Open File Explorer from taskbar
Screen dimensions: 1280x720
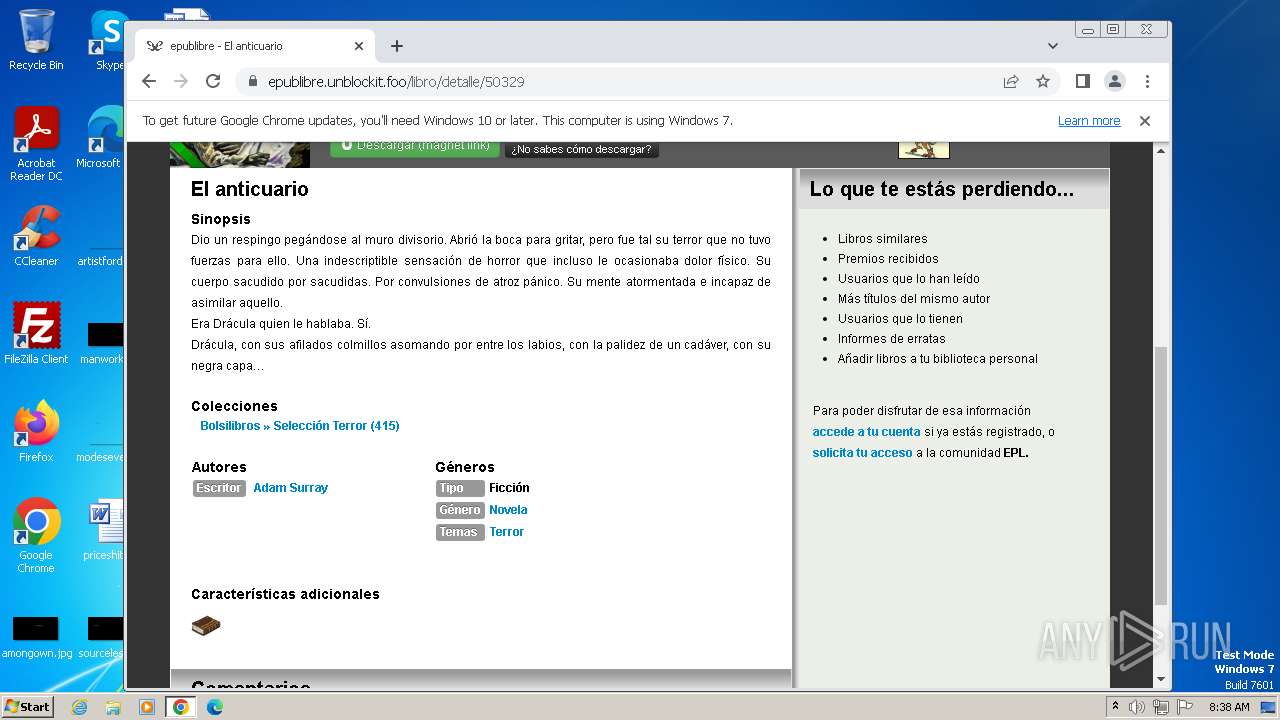point(113,707)
